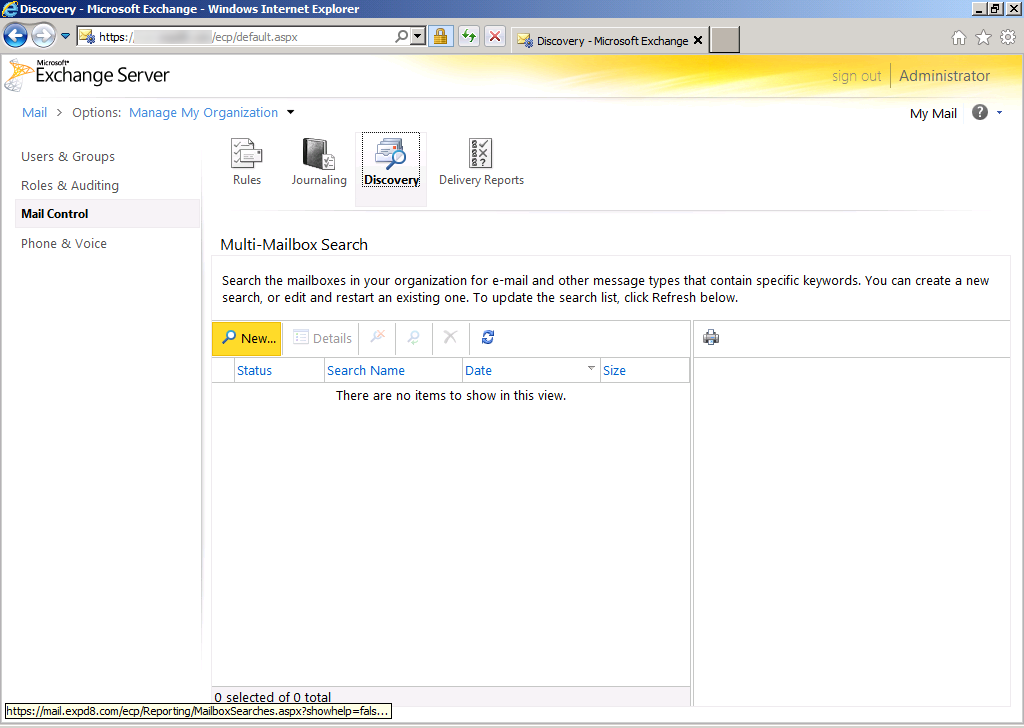Click the page icon in the address bar

(87, 37)
